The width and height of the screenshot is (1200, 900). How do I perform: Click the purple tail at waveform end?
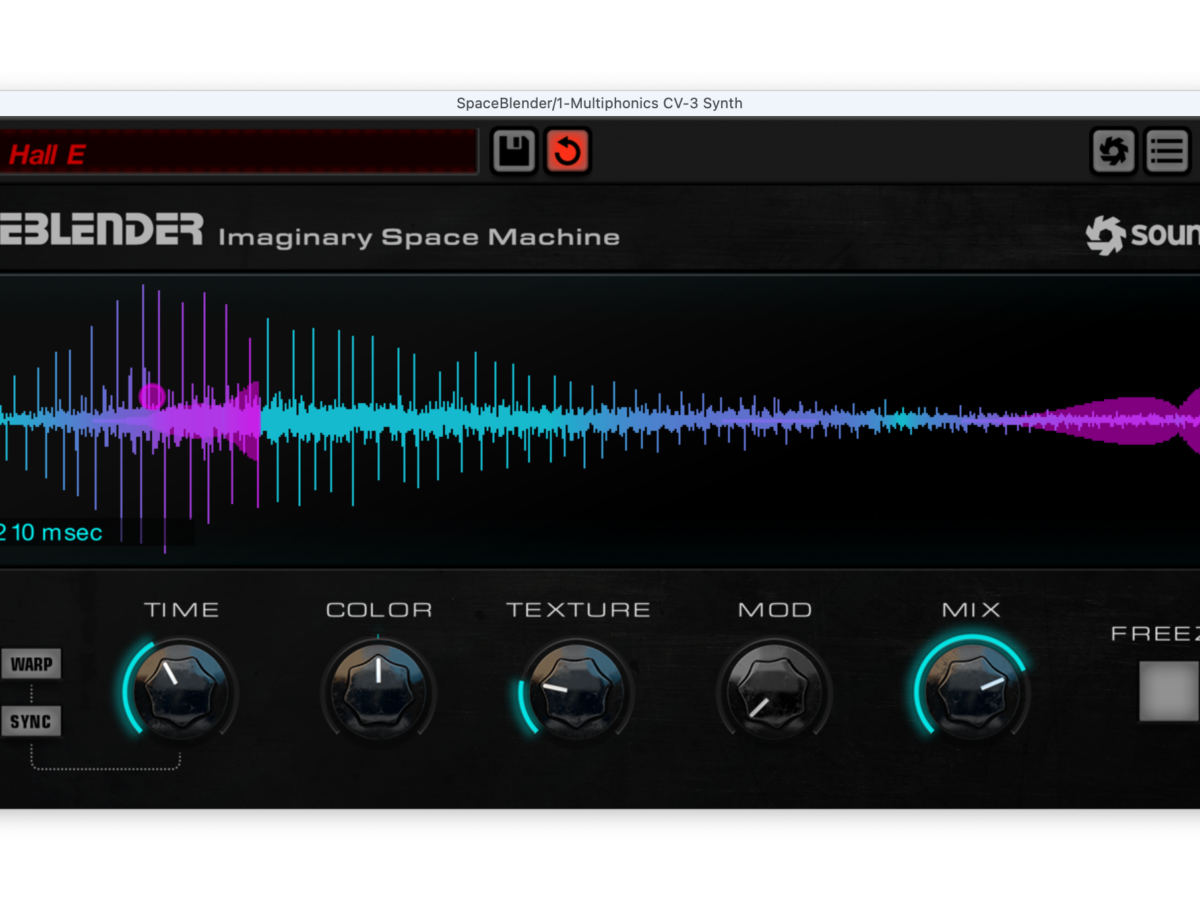pyautogui.click(x=1120, y=420)
